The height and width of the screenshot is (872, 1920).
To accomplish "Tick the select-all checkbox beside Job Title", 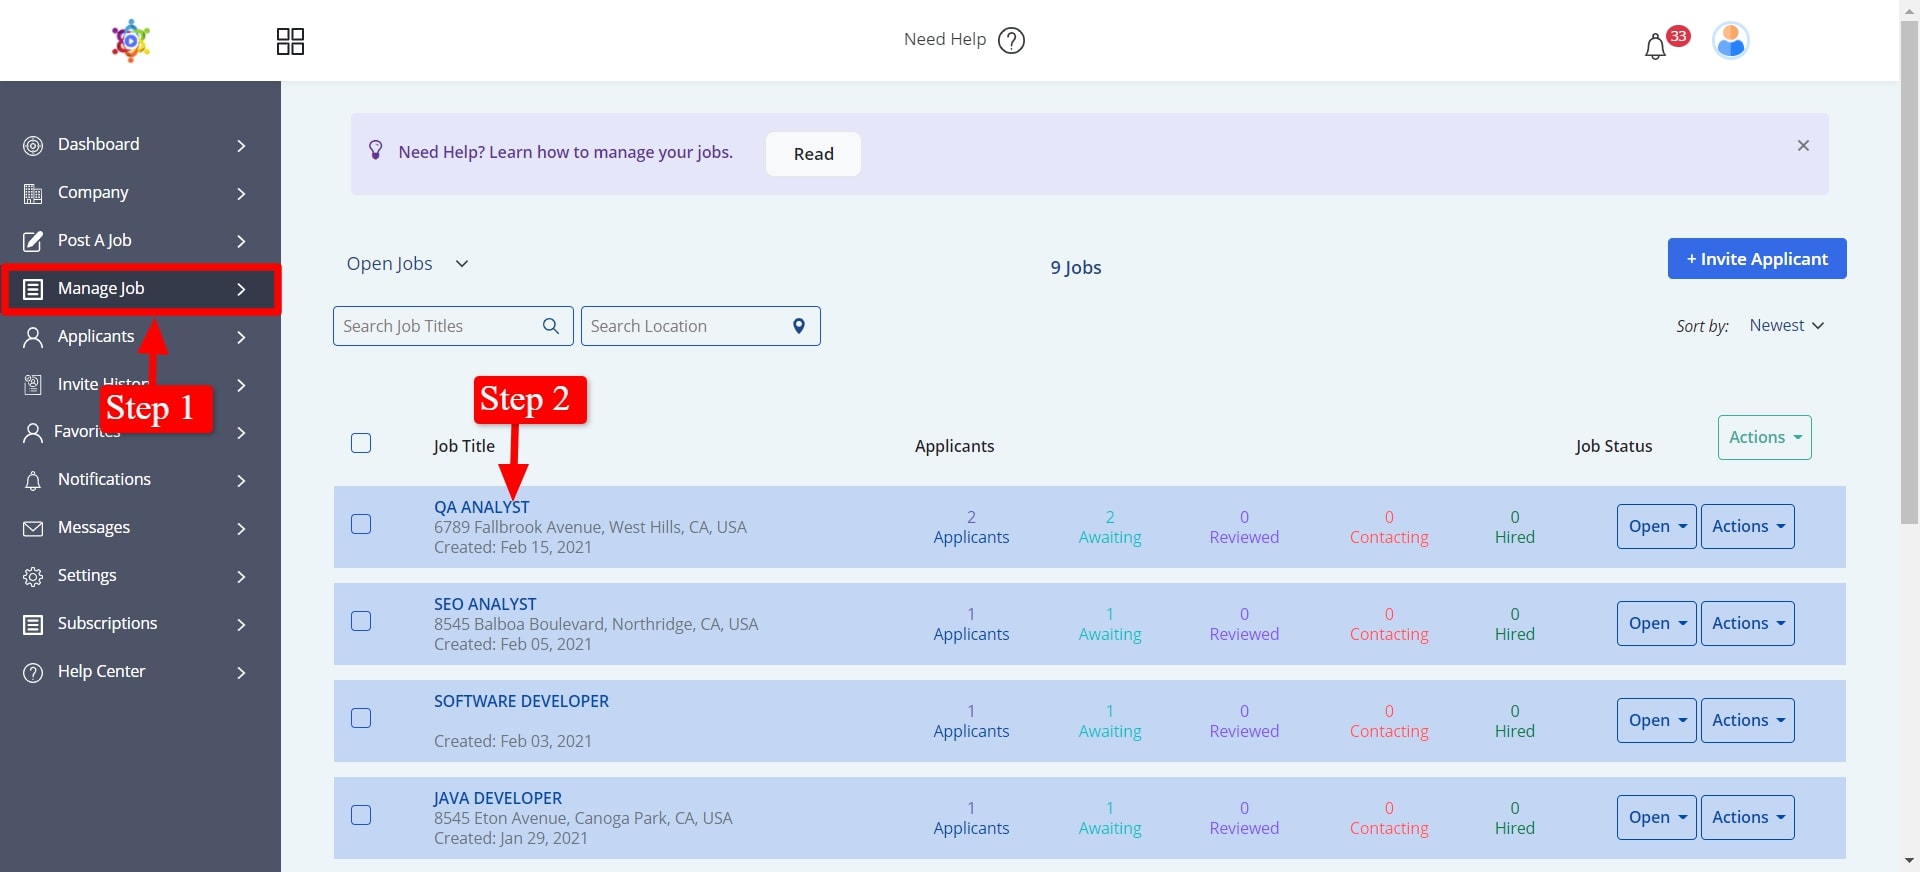I will 361,443.
